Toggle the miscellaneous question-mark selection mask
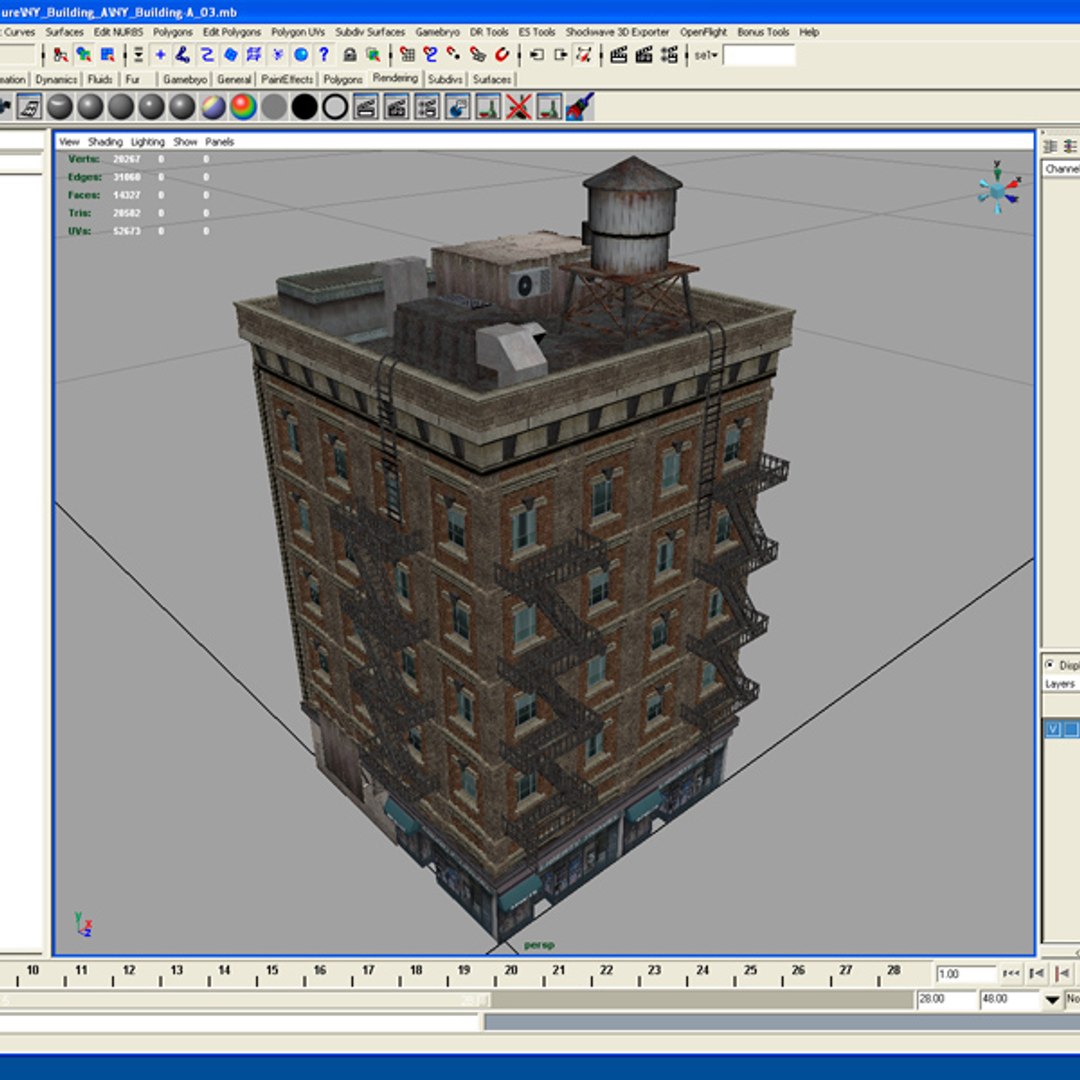 tap(324, 54)
